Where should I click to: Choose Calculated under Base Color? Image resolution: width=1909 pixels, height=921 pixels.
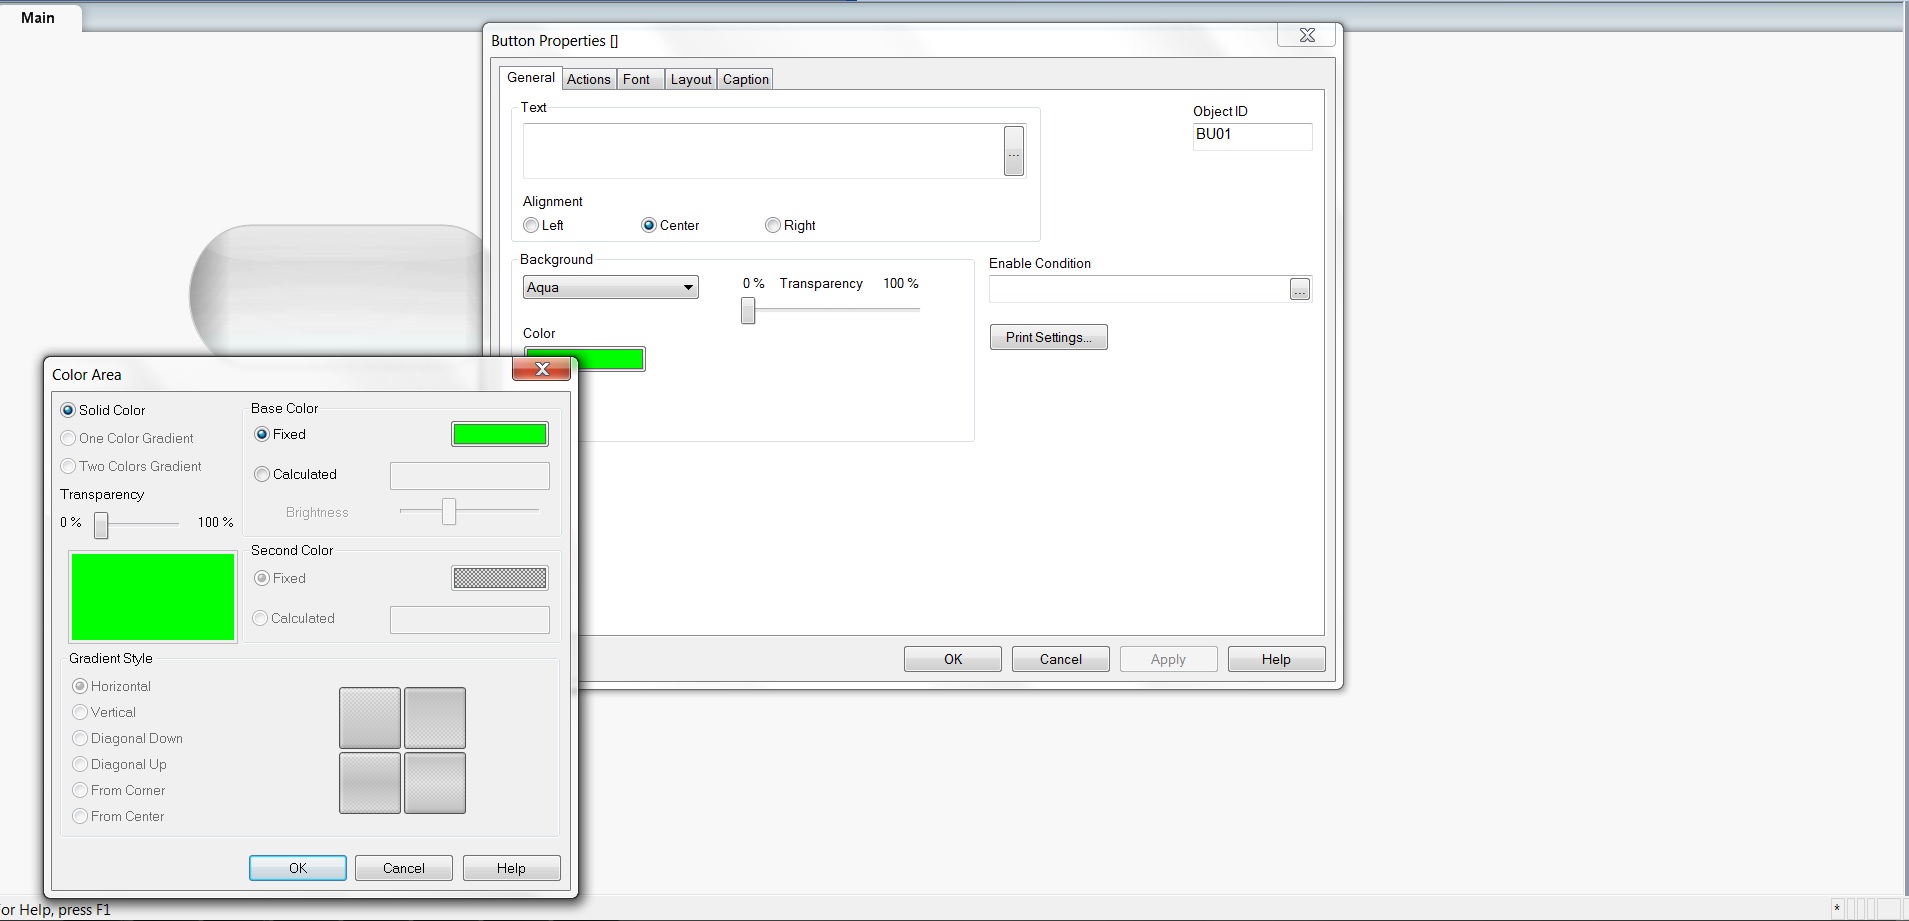point(296,474)
